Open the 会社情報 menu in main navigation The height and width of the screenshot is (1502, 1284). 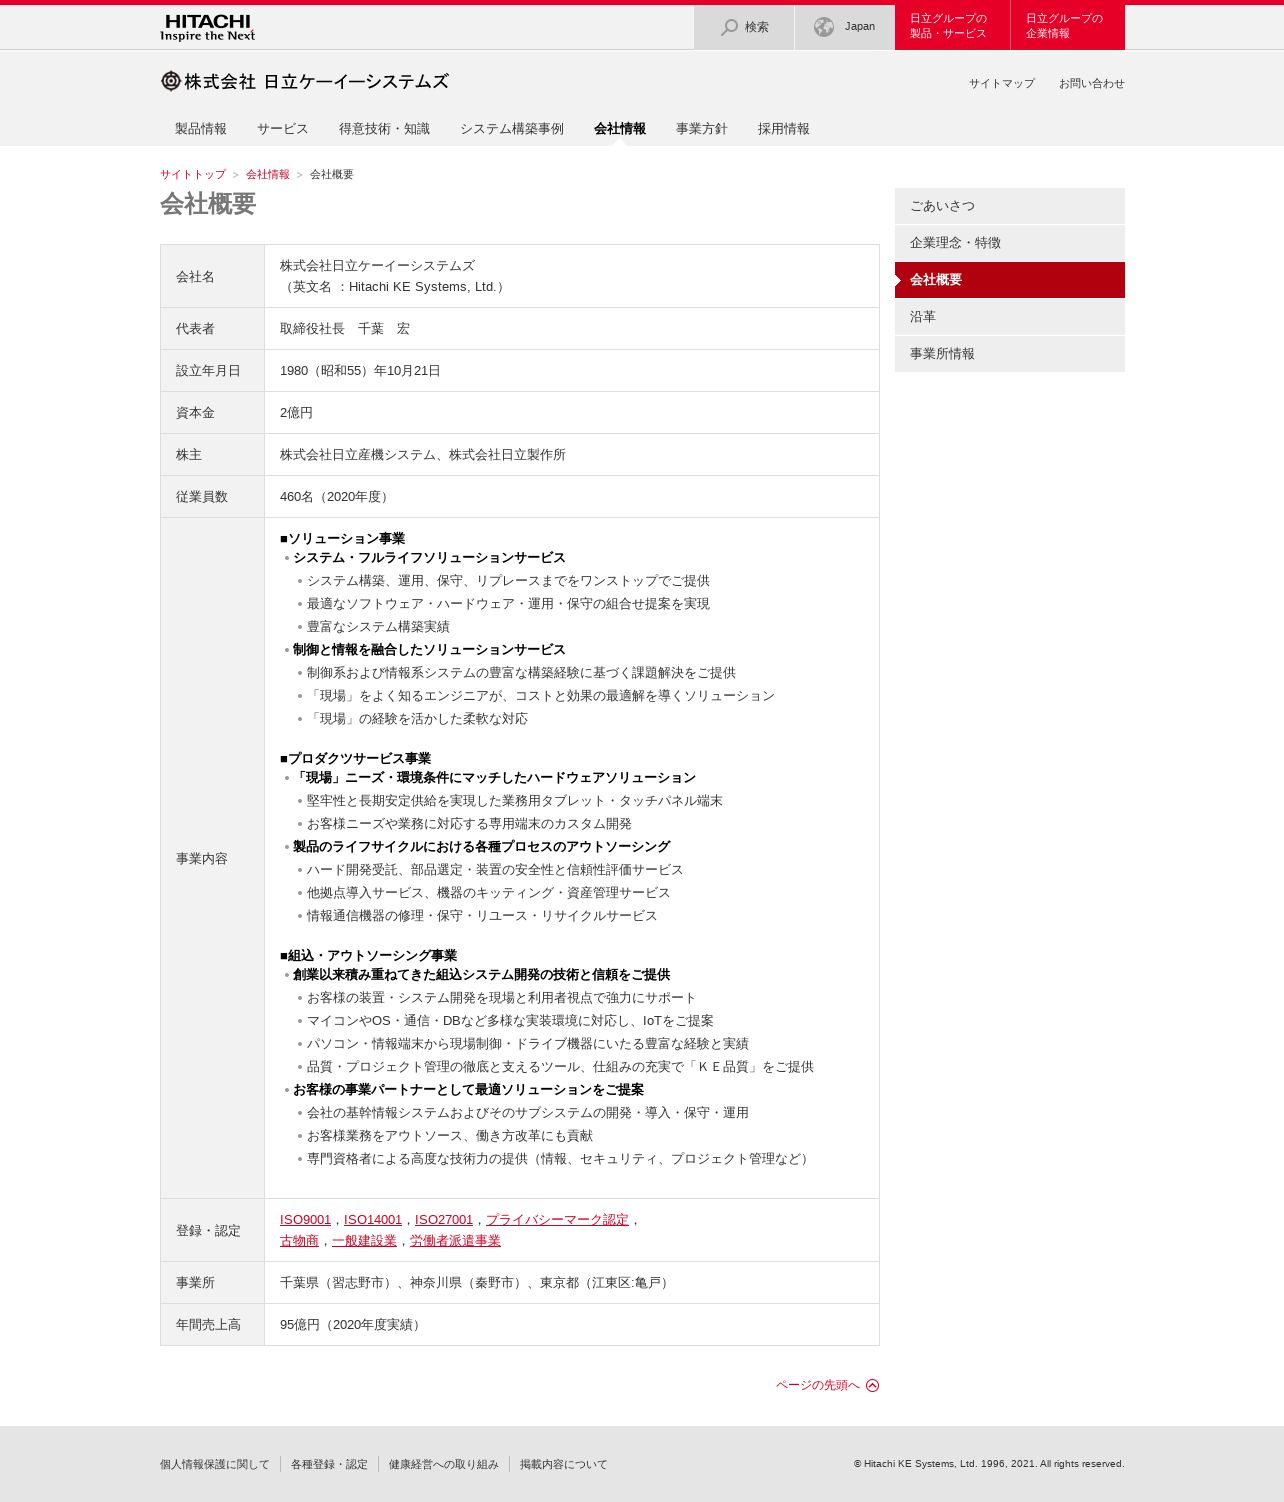pyautogui.click(x=620, y=129)
